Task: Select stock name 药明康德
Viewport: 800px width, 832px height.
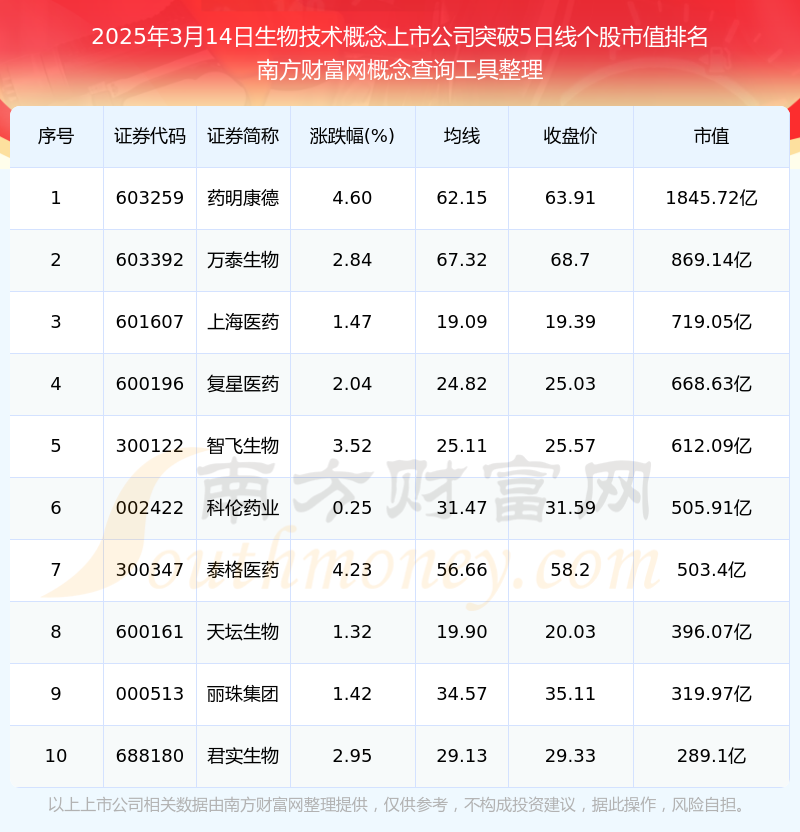Action: tap(243, 198)
